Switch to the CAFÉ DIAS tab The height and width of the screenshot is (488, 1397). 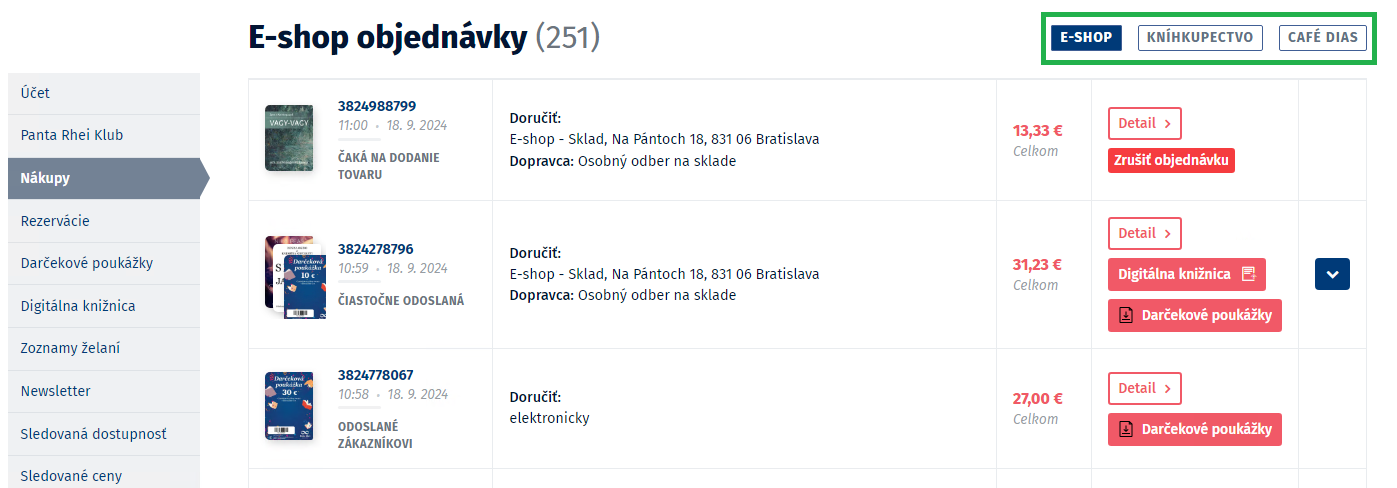click(1323, 38)
